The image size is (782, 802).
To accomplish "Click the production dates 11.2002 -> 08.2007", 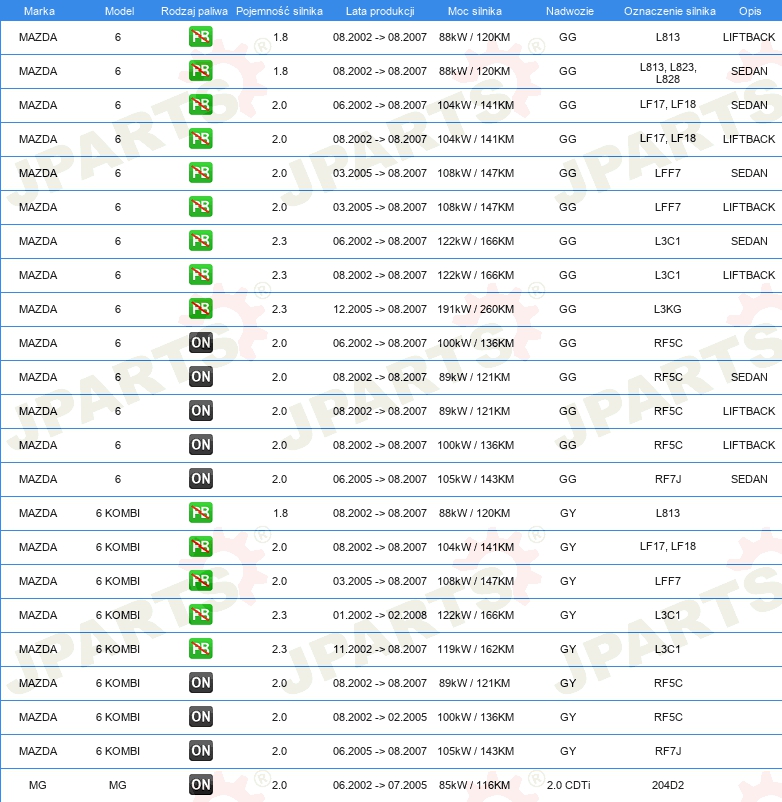I will coord(380,649).
